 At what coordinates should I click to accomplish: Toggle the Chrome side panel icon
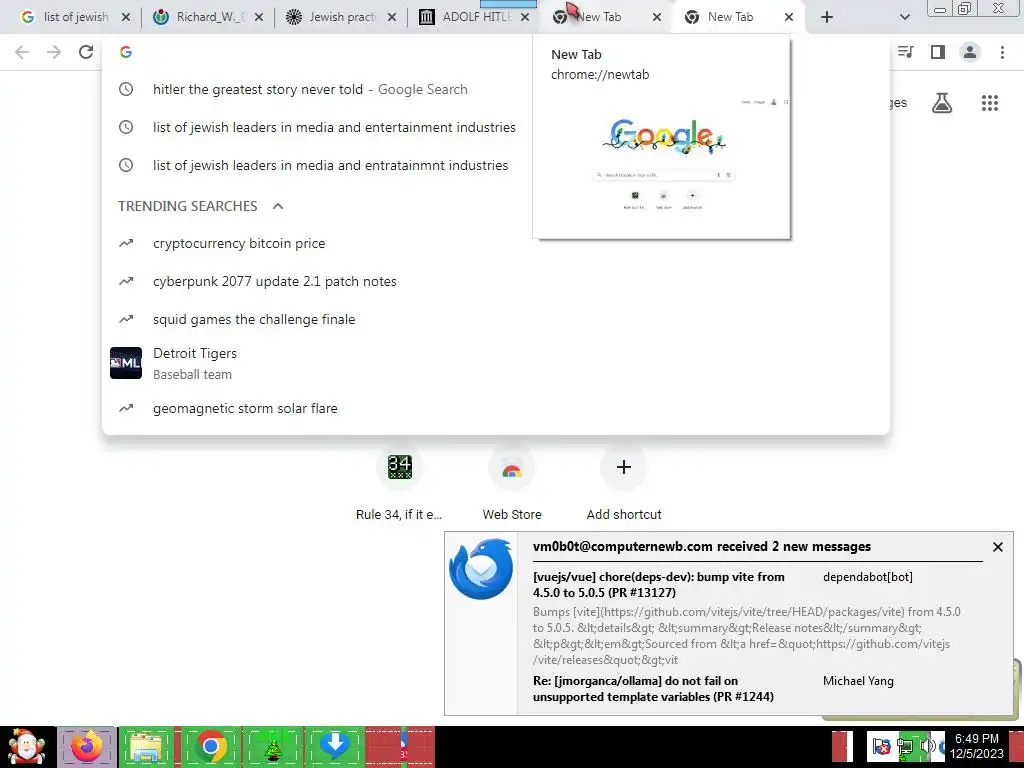[x=938, y=52]
